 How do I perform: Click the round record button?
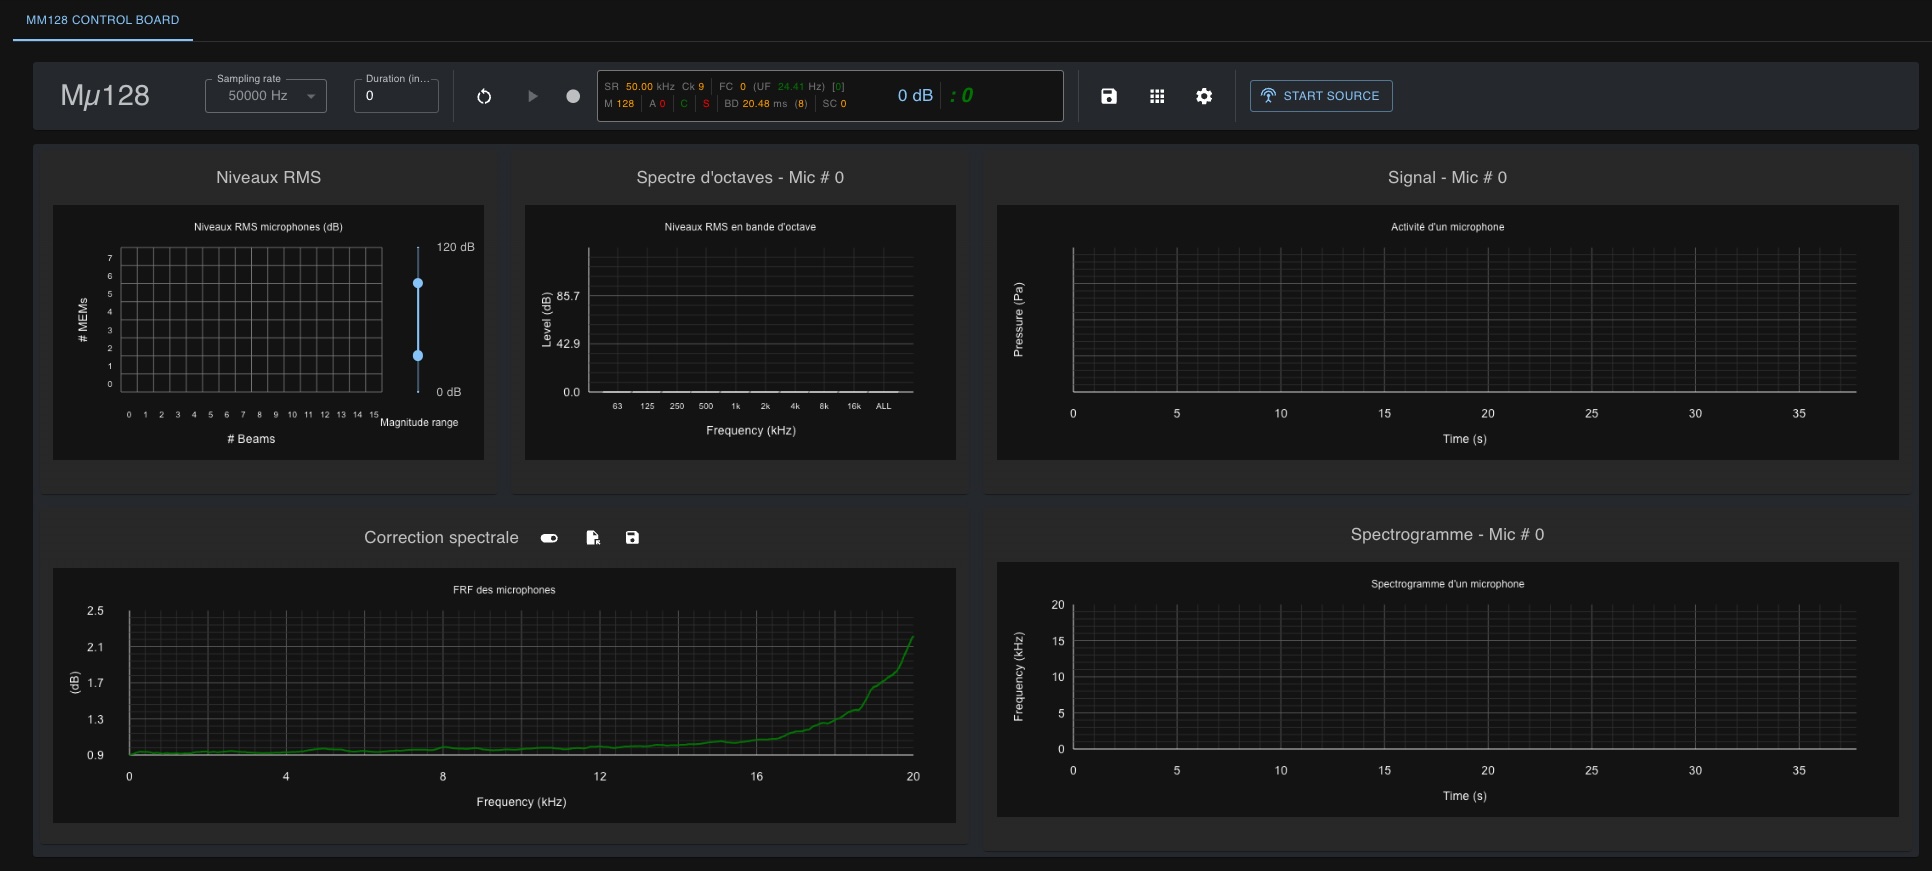(573, 96)
